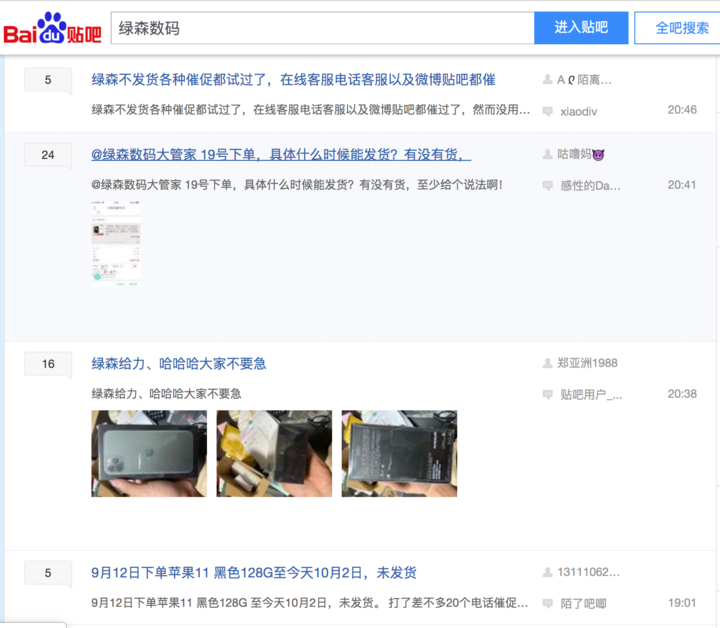
Task: Open the order screenshot thumbnail
Action: (x=116, y=244)
